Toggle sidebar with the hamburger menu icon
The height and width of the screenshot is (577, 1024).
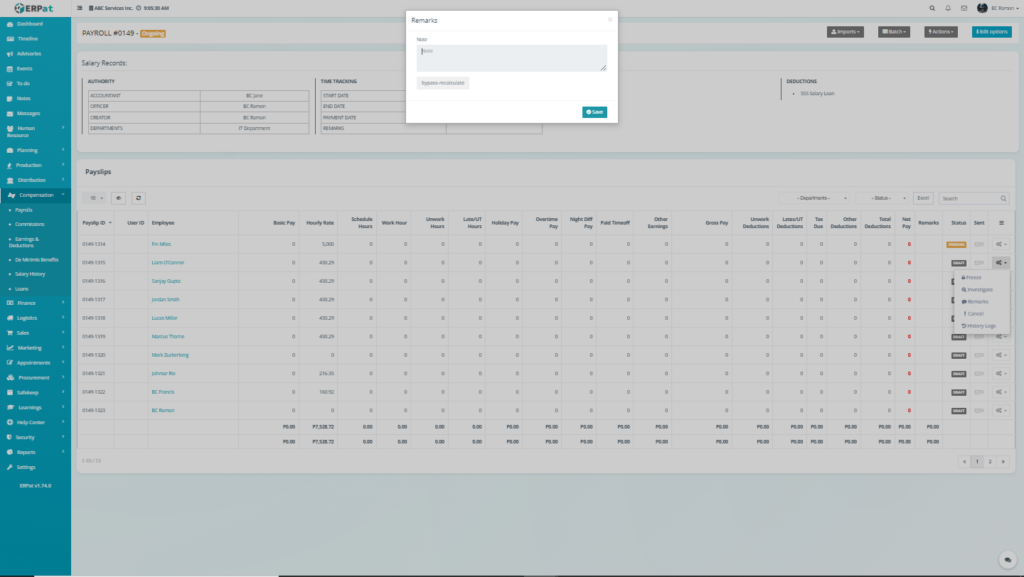(x=79, y=8)
